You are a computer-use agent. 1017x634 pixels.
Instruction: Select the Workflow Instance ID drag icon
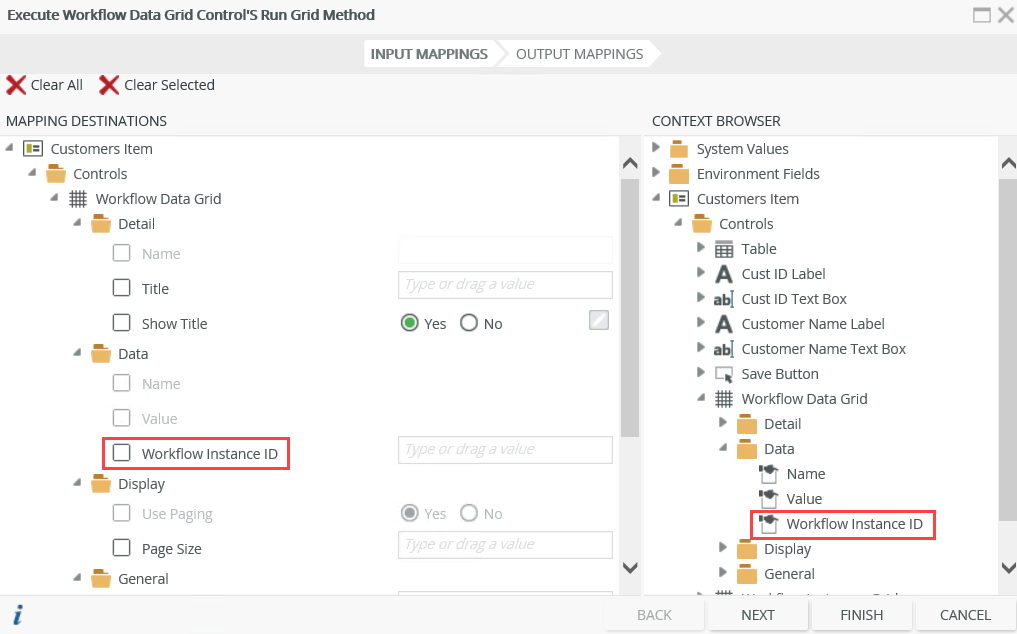[768, 523]
